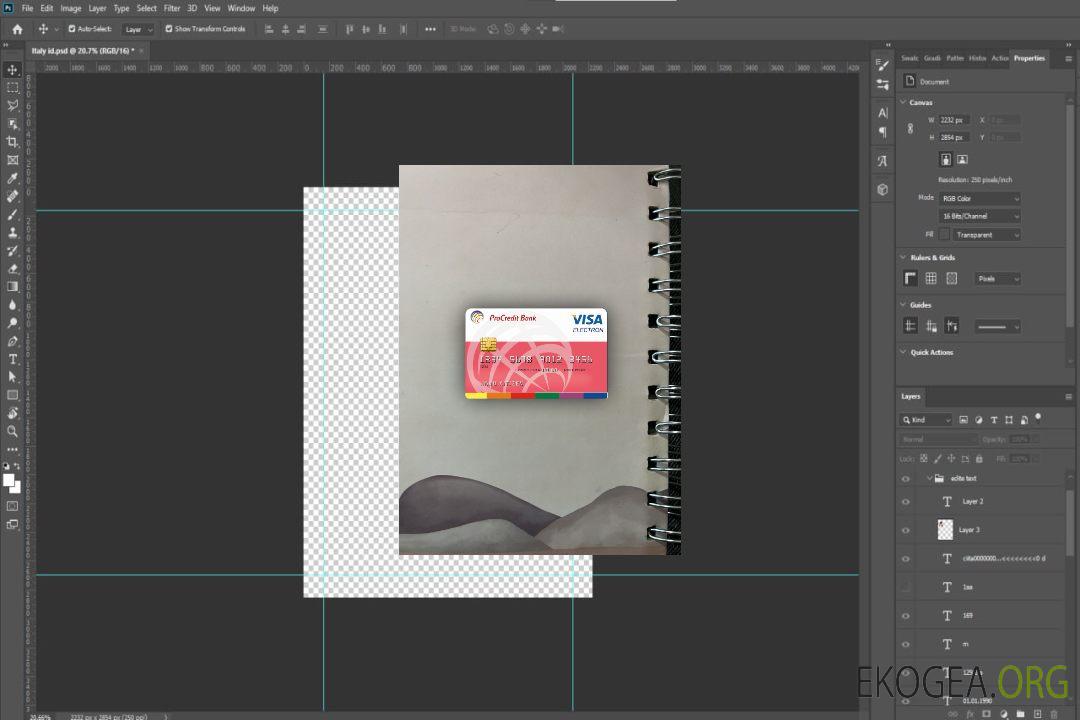The image size is (1080, 720).
Task: Click the landscape canvas orientation icon
Action: point(962,159)
